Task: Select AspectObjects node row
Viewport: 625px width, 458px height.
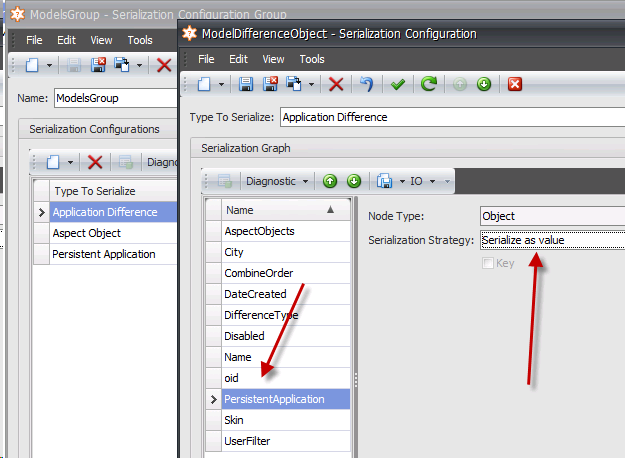Action: click(x=286, y=231)
